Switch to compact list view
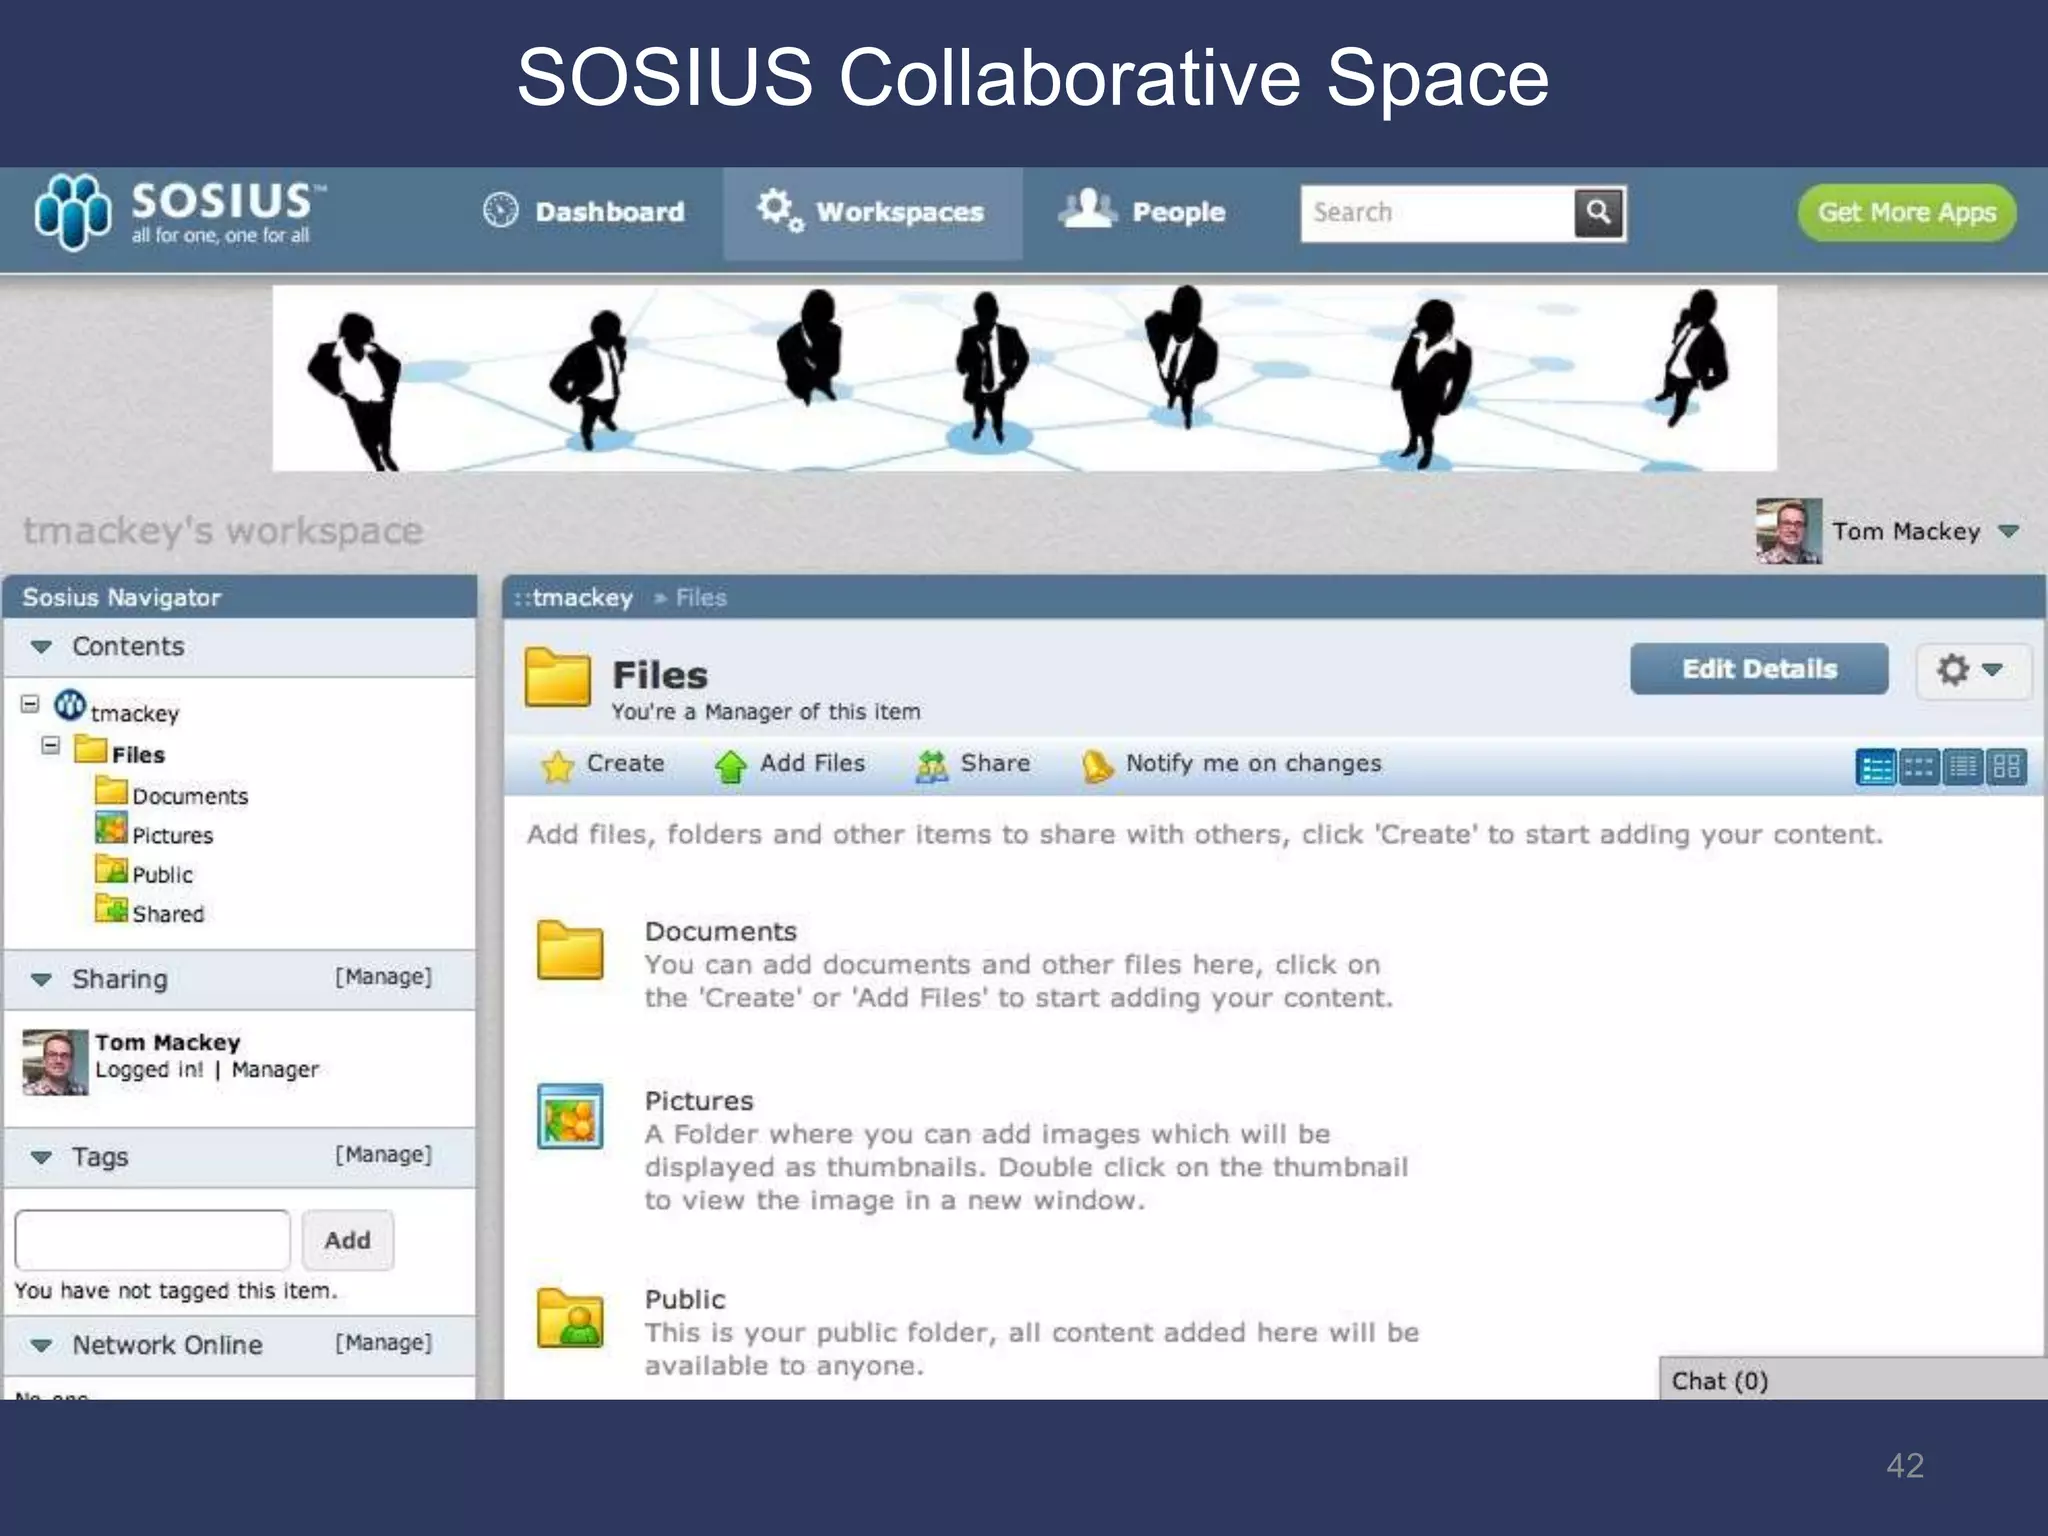The image size is (2048, 1536). point(1963,767)
